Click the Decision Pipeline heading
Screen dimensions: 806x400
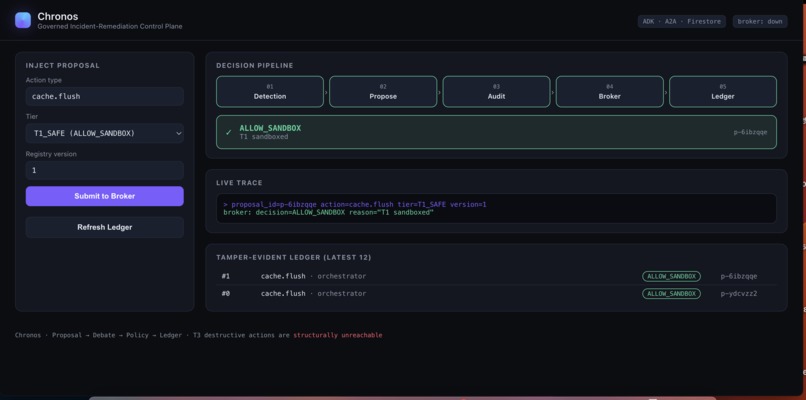click(254, 65)
